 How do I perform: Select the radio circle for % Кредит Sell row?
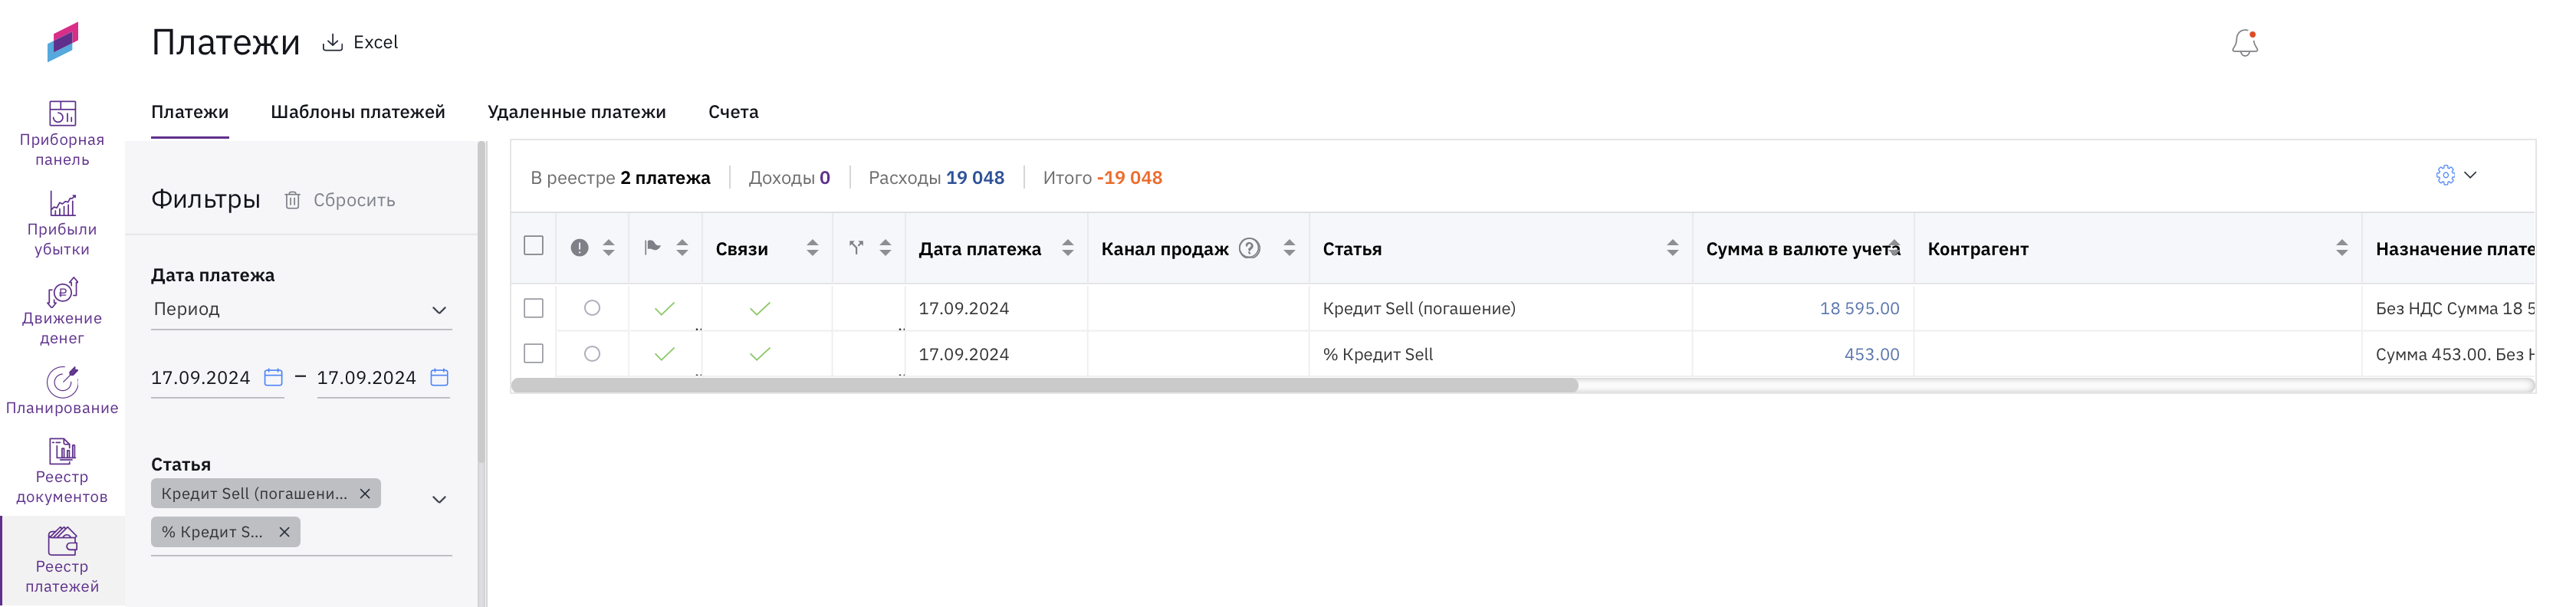[592, 354]
